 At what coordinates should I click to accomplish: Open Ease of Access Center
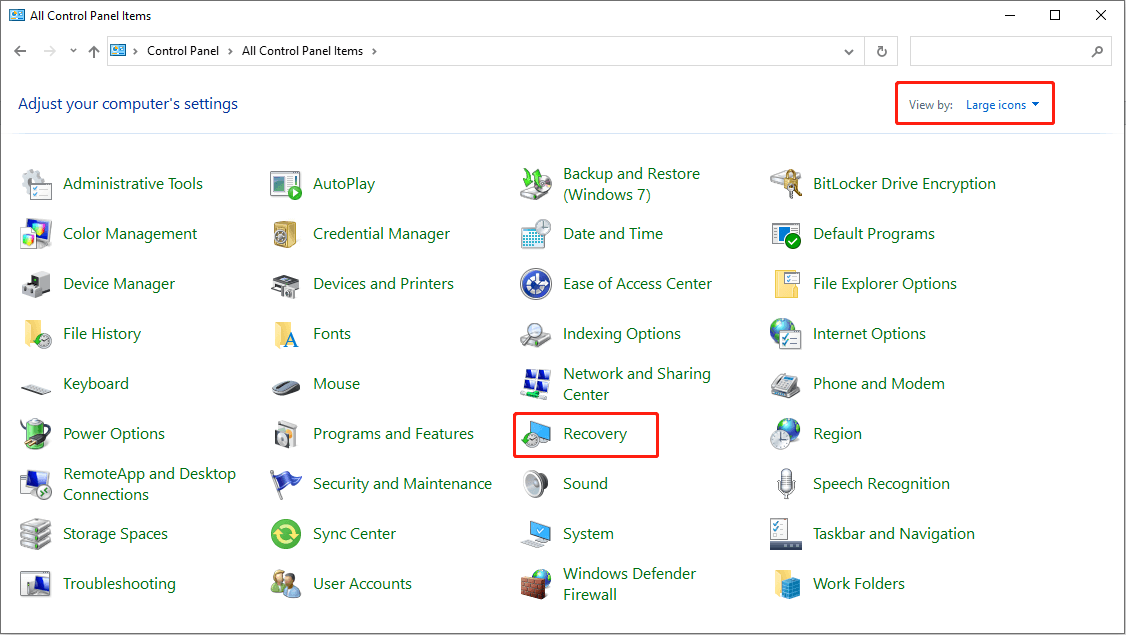coord(637,284)
